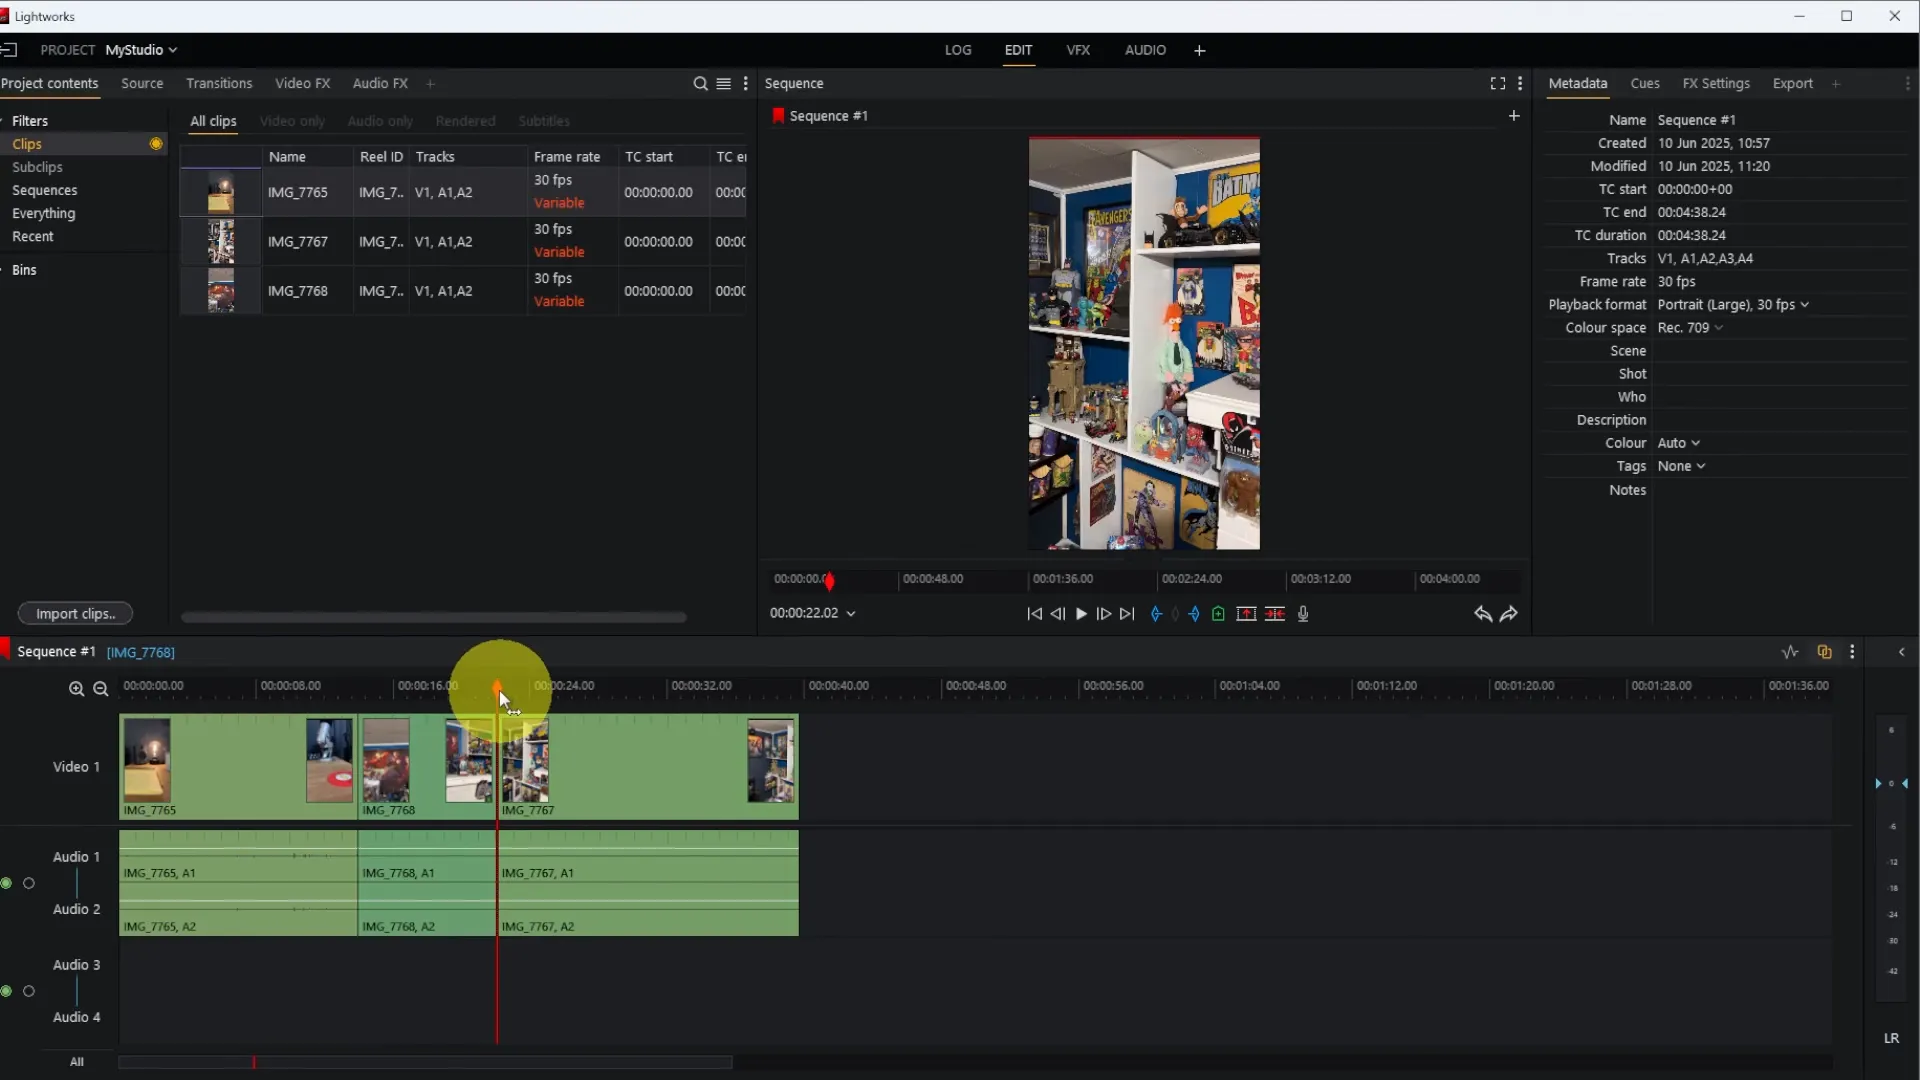Zoom in on the timeline

click(76, 689)
